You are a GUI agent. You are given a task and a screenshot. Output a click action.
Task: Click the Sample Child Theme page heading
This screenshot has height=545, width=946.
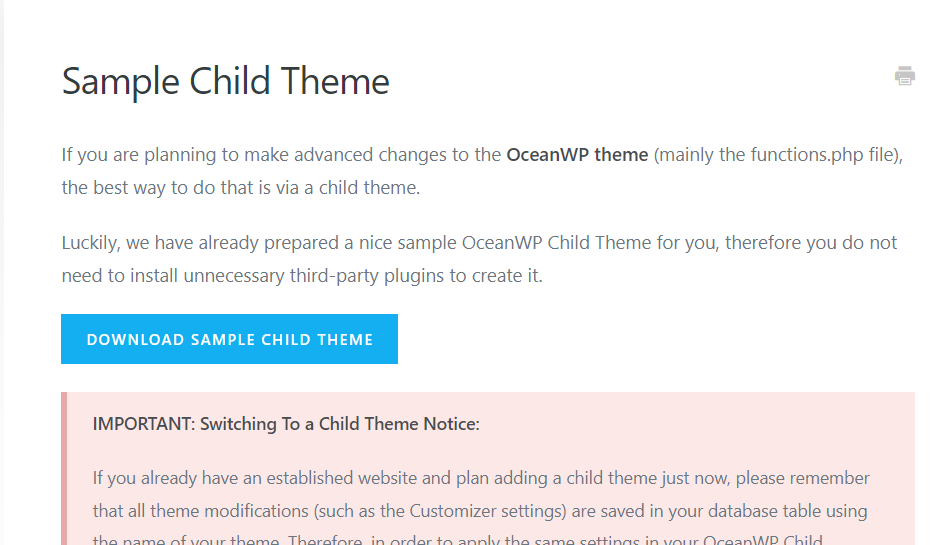tap(226, 81)
